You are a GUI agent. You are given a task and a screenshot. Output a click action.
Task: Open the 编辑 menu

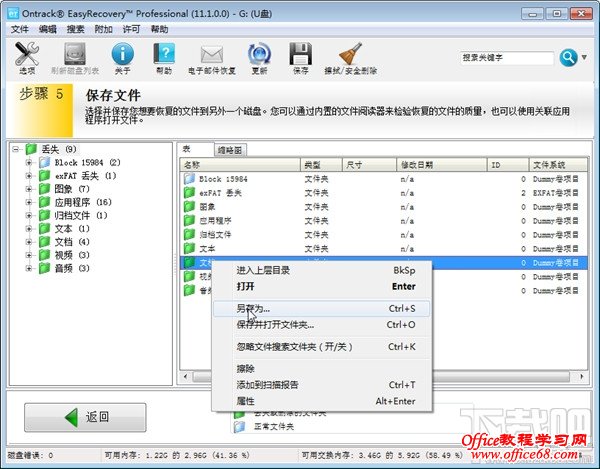pyautogui.click(x=47, y=29)
